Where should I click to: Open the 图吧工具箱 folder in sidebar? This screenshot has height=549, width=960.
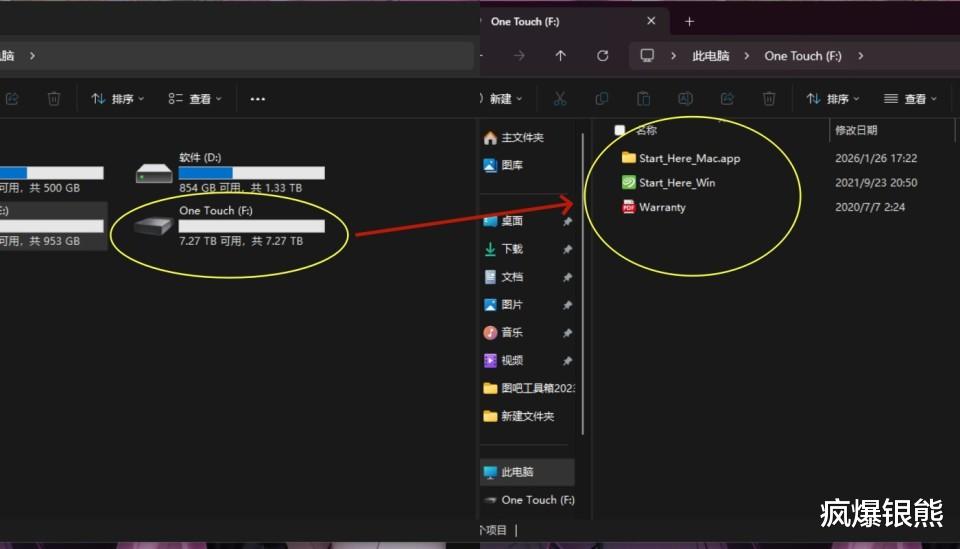point(529,388)
